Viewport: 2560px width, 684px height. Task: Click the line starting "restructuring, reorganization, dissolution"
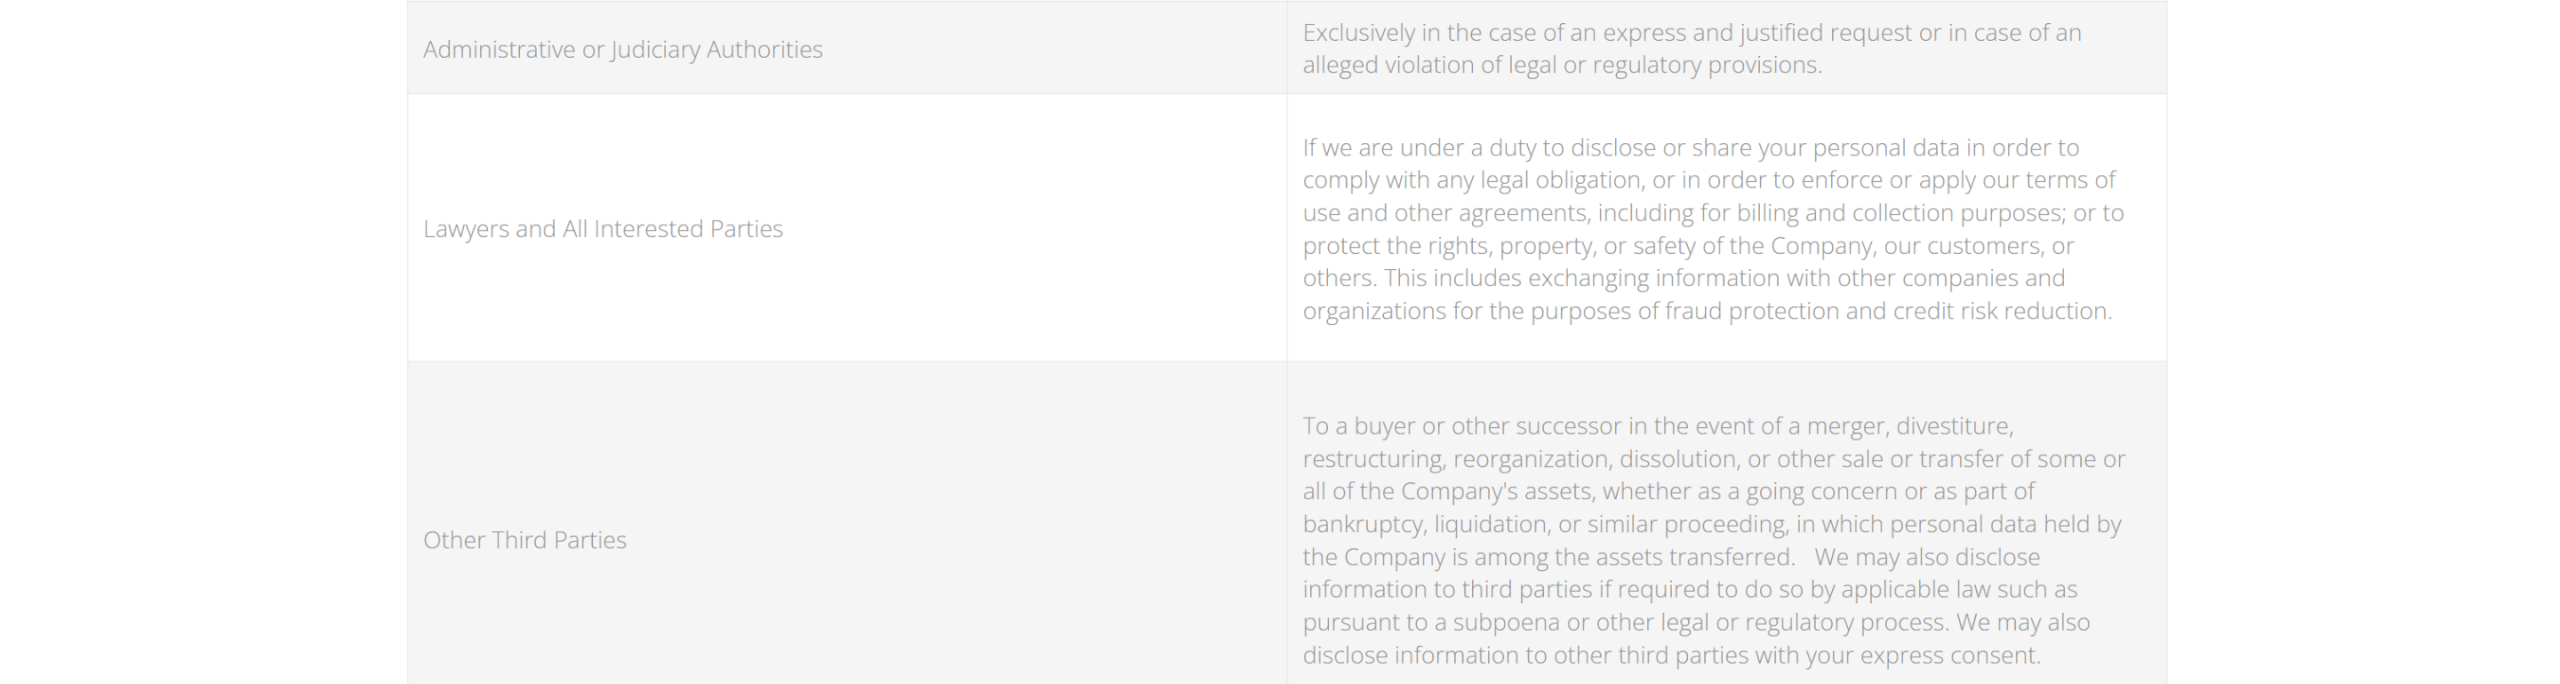pyautogui.click(x=1713, y=459)
